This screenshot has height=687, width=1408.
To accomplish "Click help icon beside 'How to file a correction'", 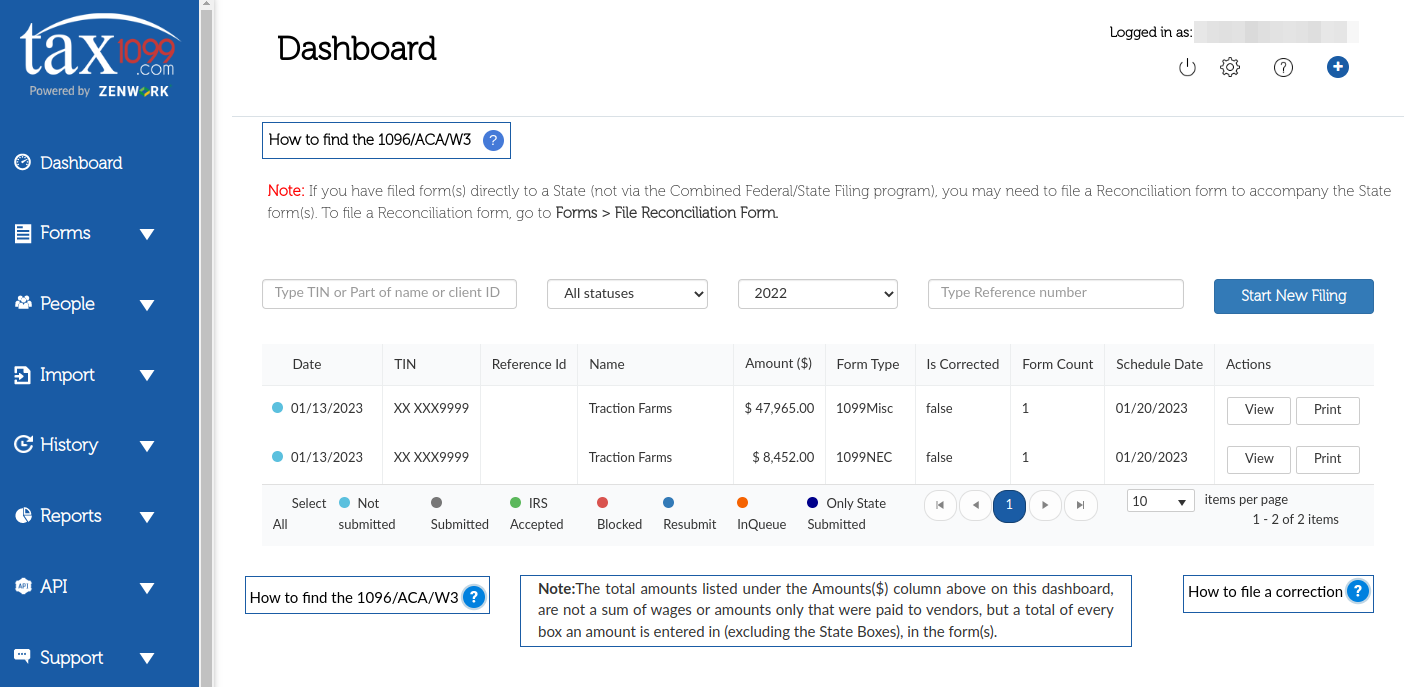I will click(1357, 591).
